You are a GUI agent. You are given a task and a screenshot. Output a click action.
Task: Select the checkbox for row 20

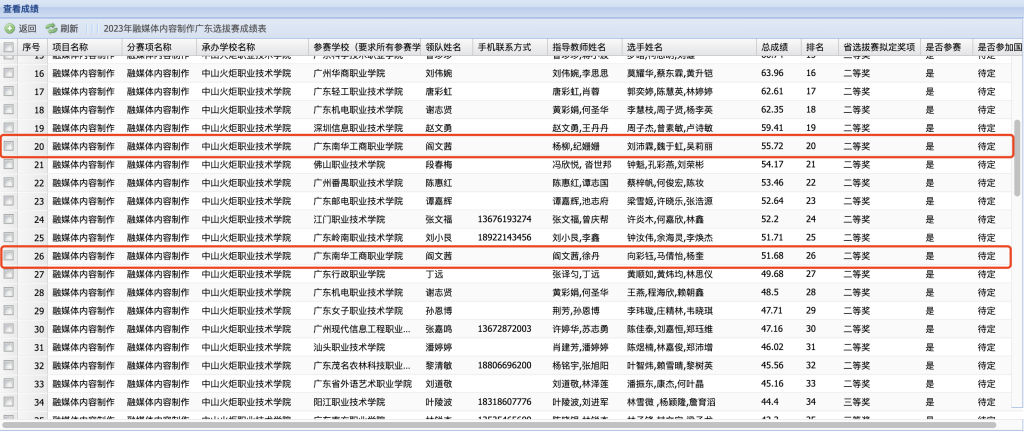(x=9, y=146)
